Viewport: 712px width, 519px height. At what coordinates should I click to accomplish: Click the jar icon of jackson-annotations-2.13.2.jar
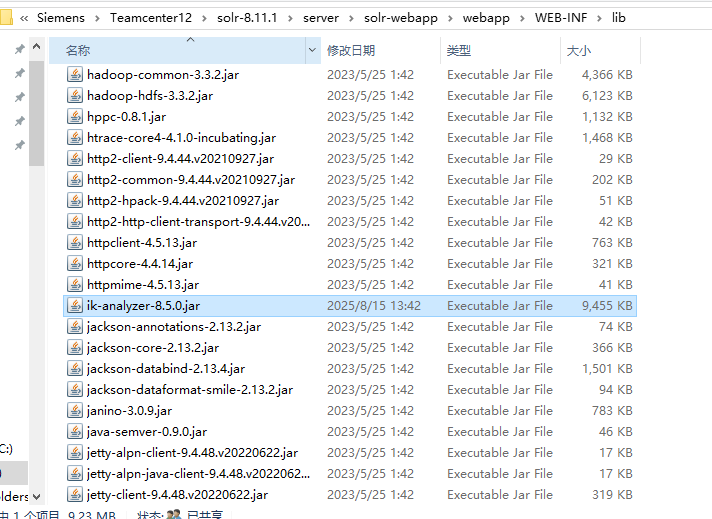tap(75, 326)
